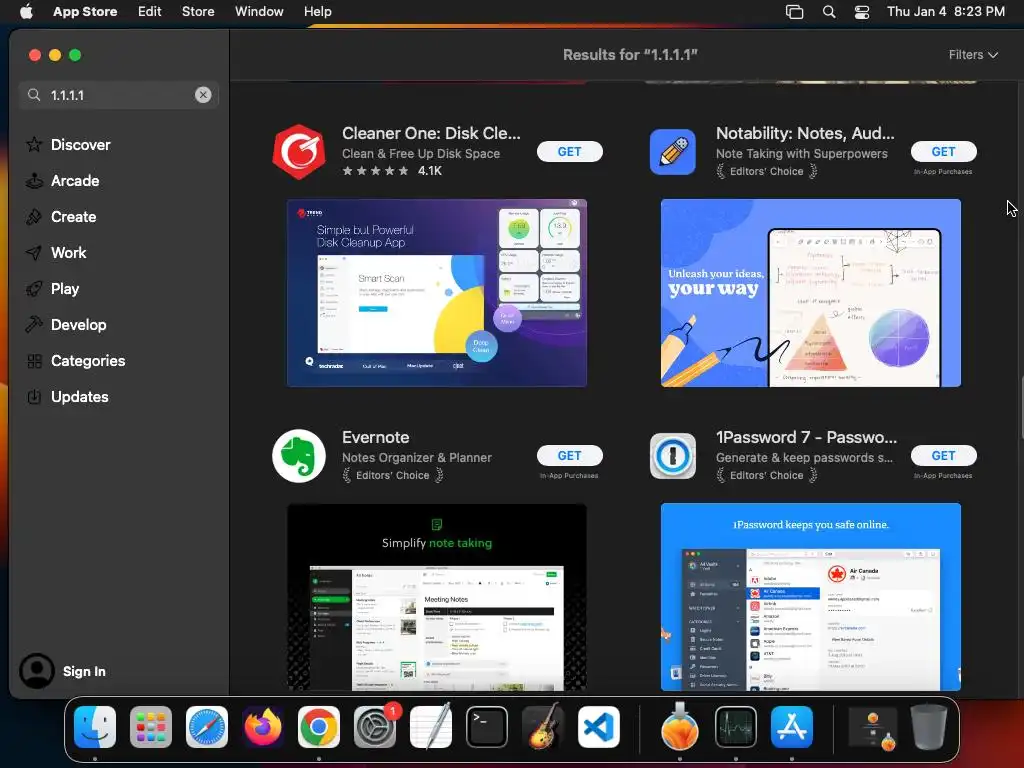The width and height of the screenshot is (1024, 768).
Task: Launch Google Chrome from the Dock
Action: pyautogui.click(x=319, y=727)
